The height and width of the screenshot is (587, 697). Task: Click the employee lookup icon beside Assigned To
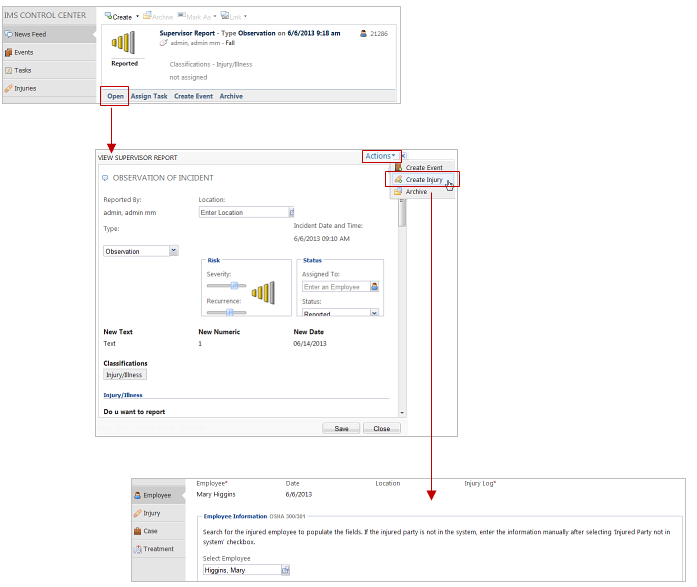[x=375, y=286]
